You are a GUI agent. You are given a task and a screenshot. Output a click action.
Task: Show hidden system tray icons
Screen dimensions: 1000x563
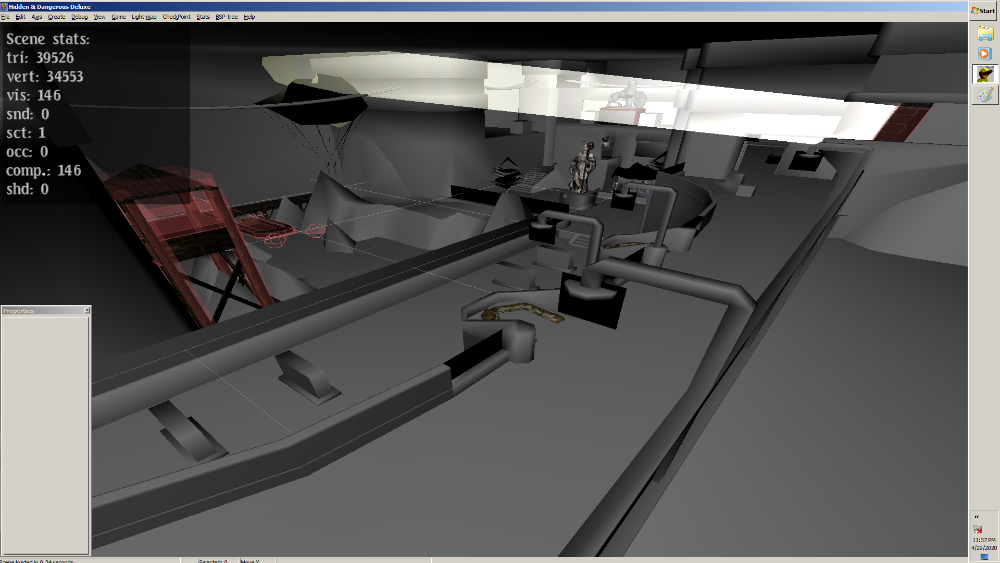tap(977, 516)
